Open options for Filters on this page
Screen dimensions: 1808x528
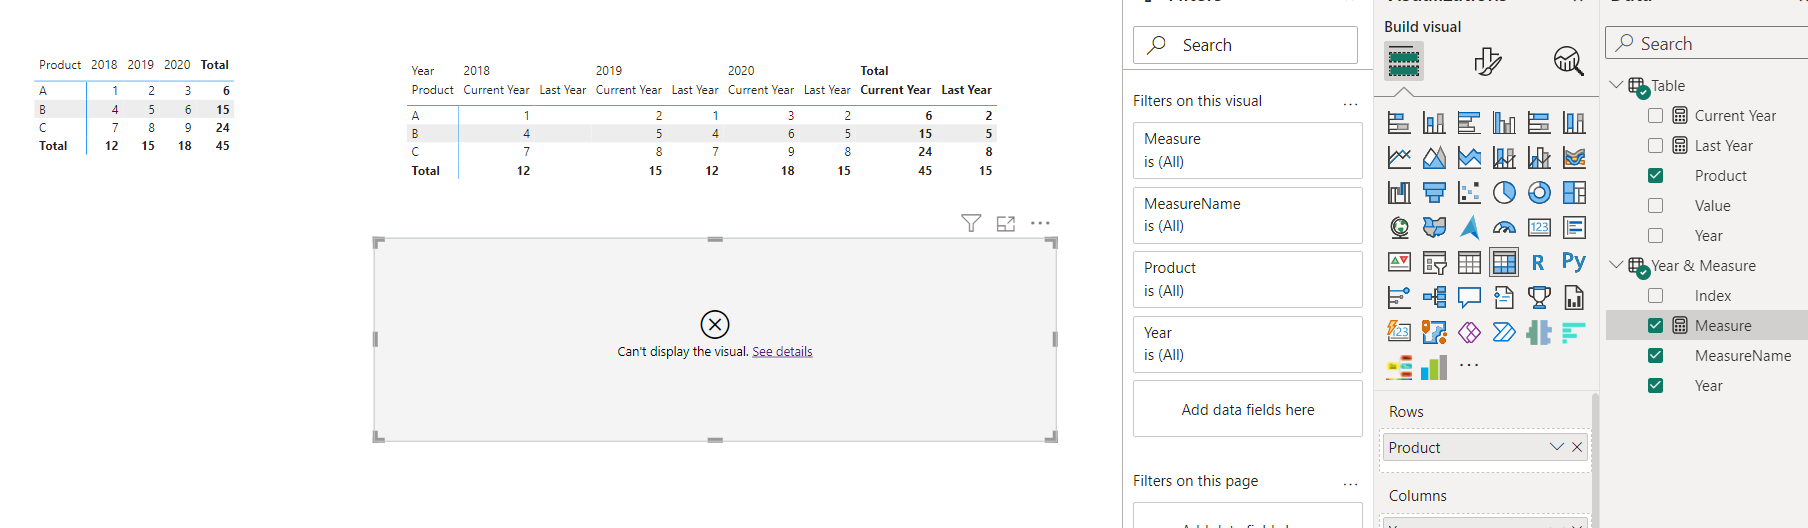1350,484
